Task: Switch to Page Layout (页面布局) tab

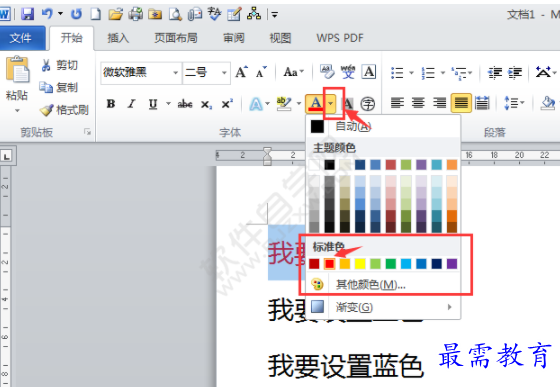Action: (x=176, y=38)
